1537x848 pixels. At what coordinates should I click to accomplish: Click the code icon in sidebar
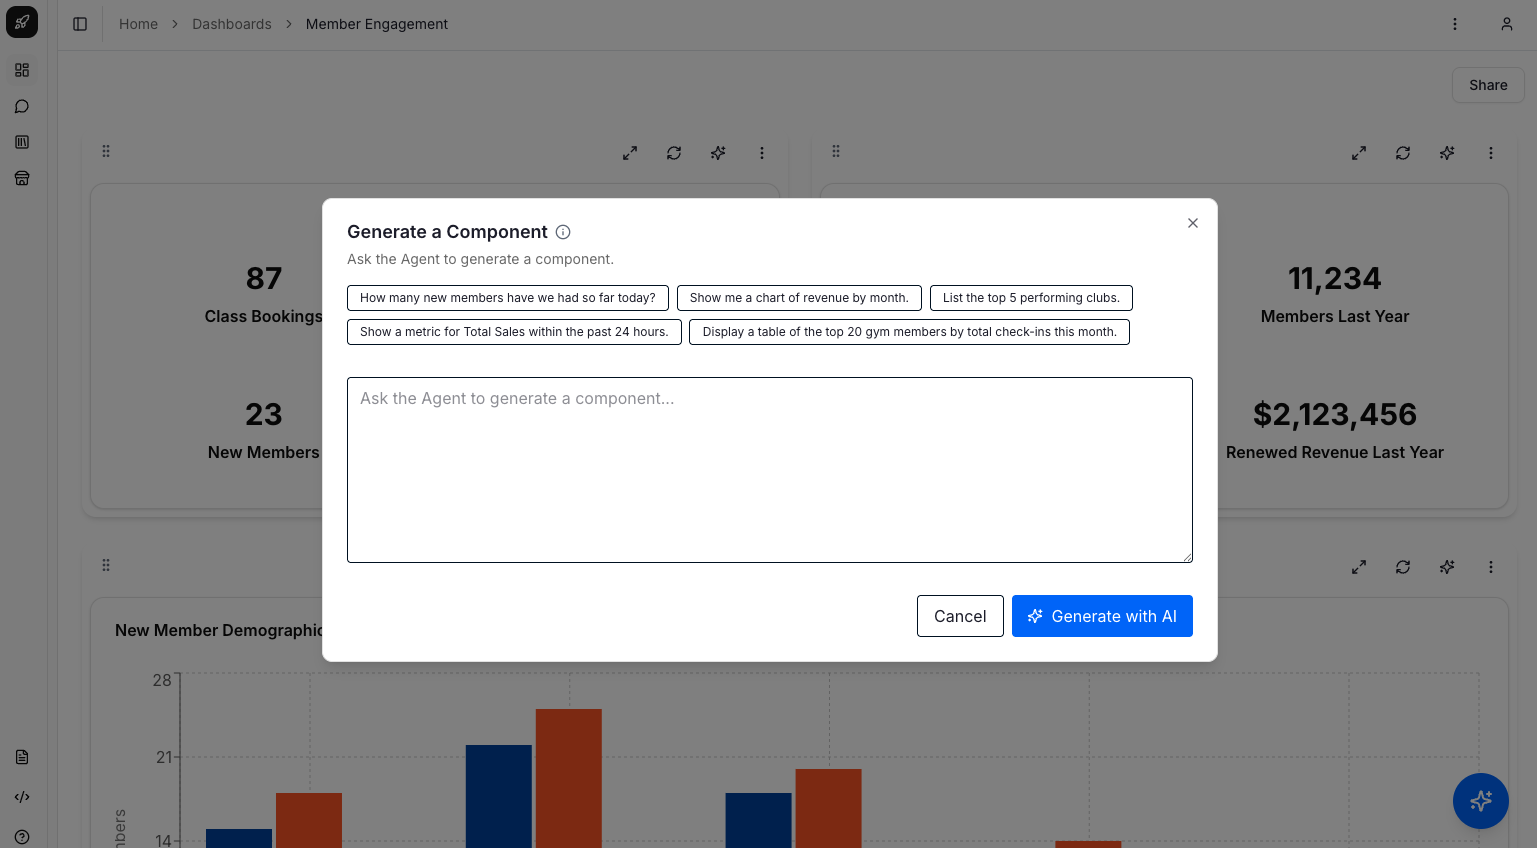pos(22,797)
